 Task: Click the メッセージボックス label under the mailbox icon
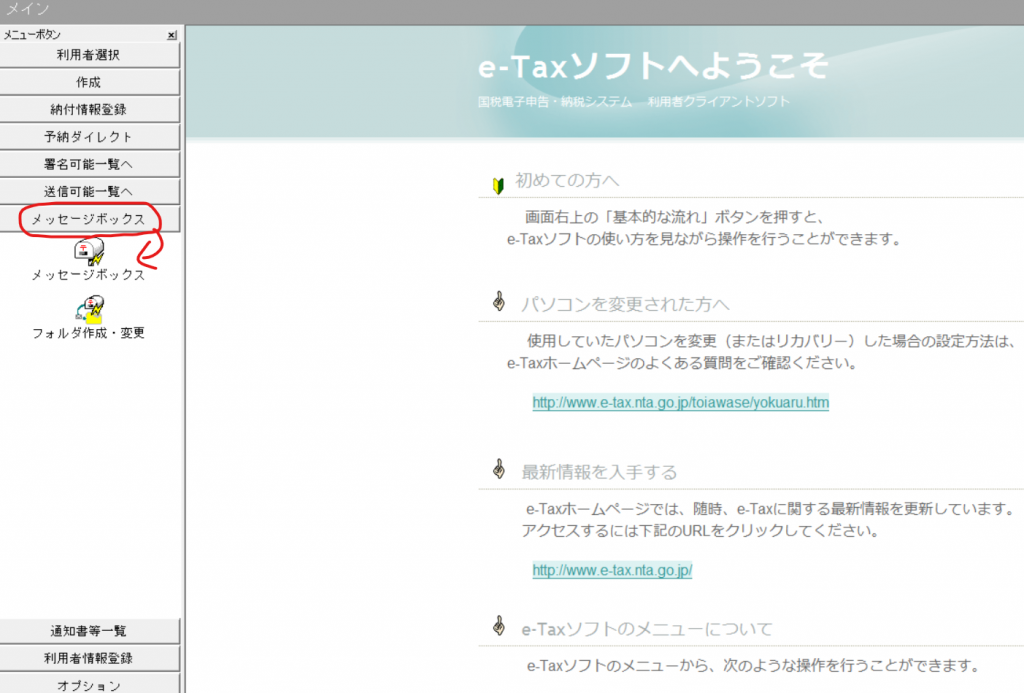click(x=89, y=275)
